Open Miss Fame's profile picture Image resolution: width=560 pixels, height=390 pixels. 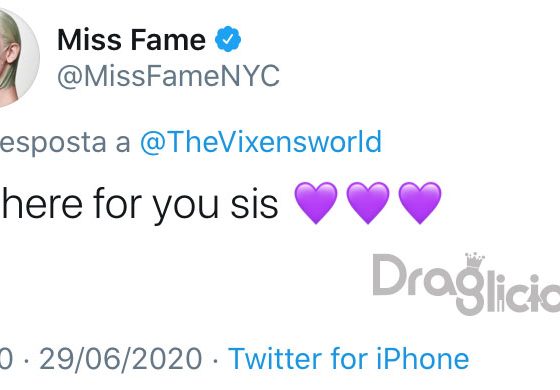[x=18, y=58]
